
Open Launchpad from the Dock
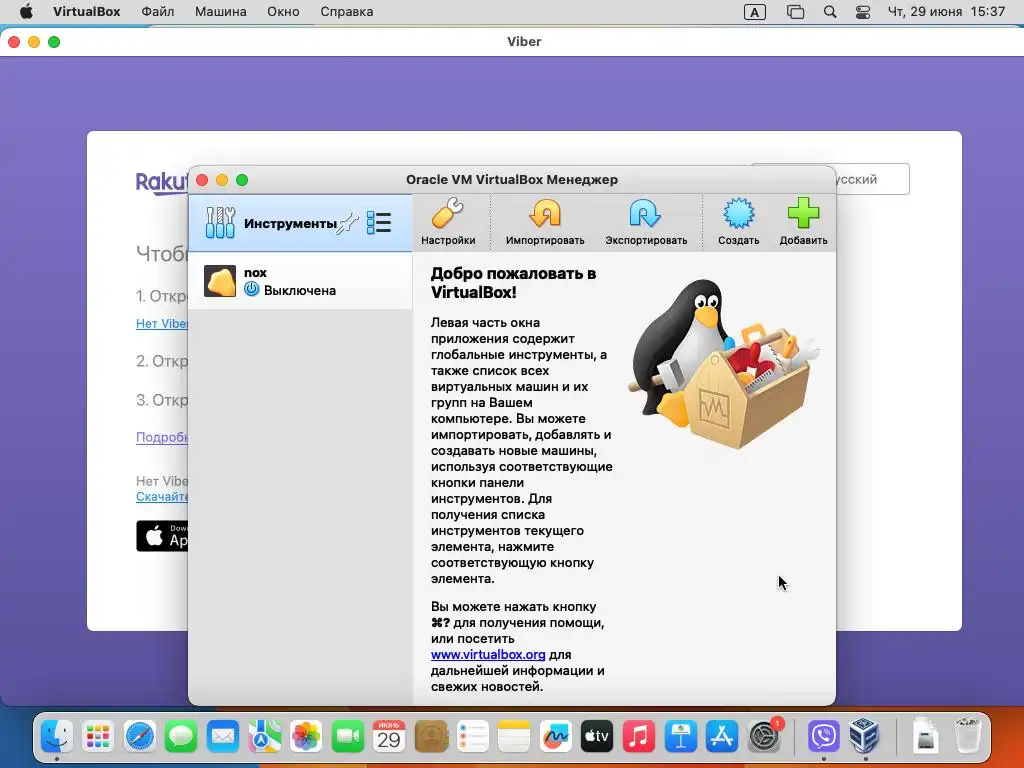[98, 737]
